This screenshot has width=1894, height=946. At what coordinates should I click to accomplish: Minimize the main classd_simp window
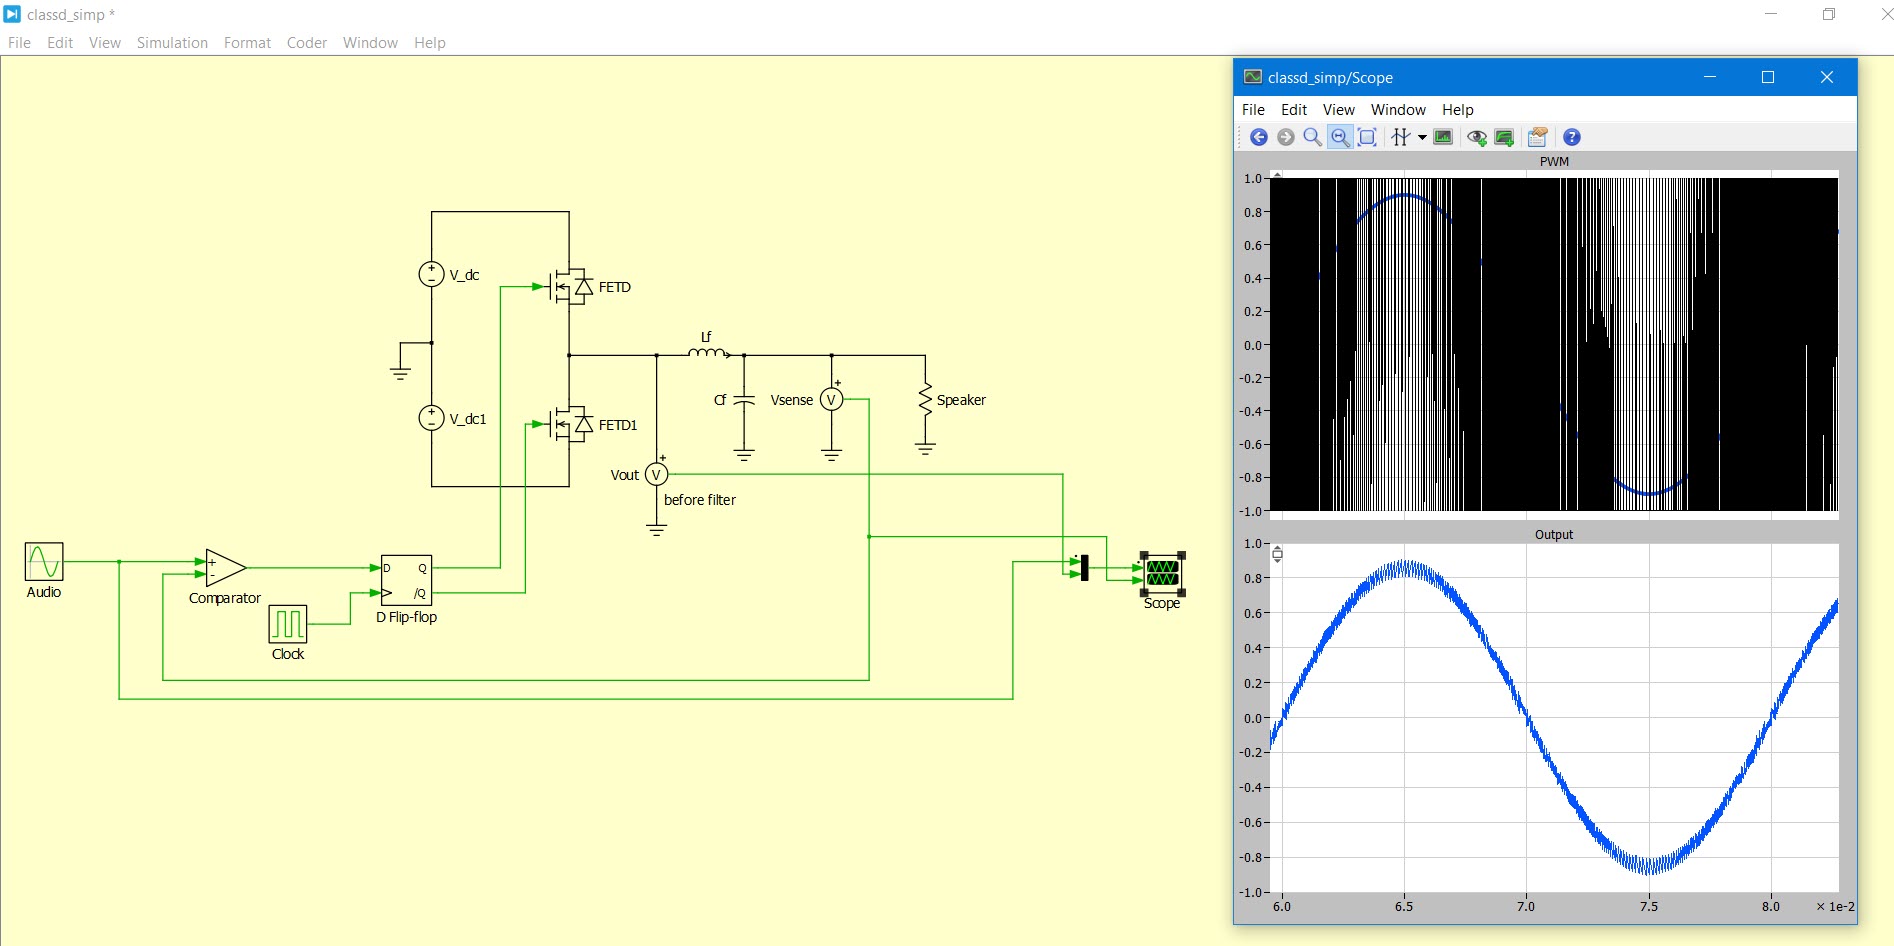(1771, 14)
